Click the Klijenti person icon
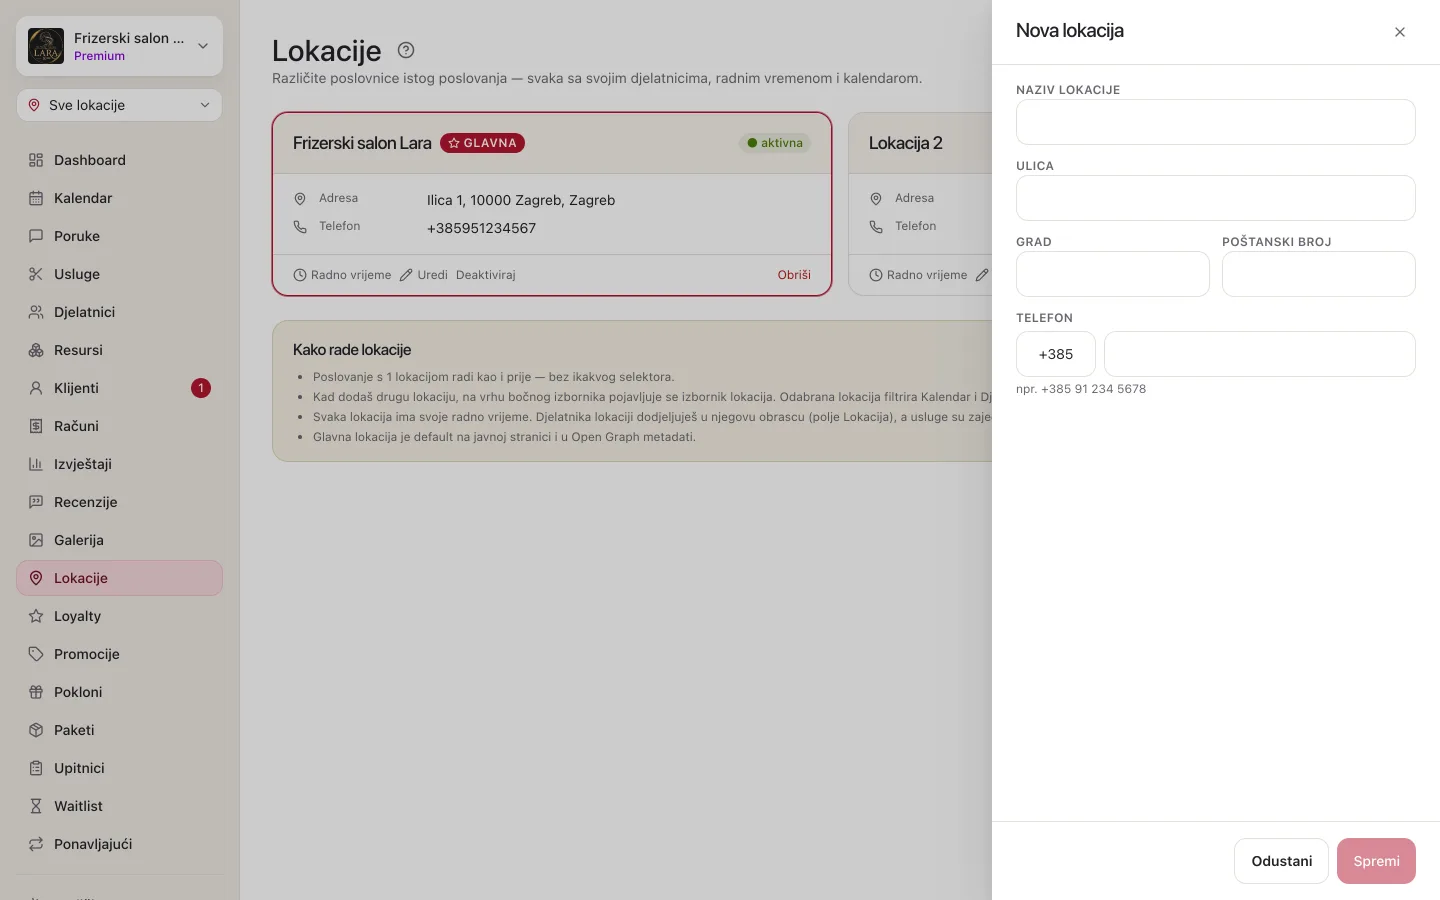1440x900 pixels. [36, 388]
